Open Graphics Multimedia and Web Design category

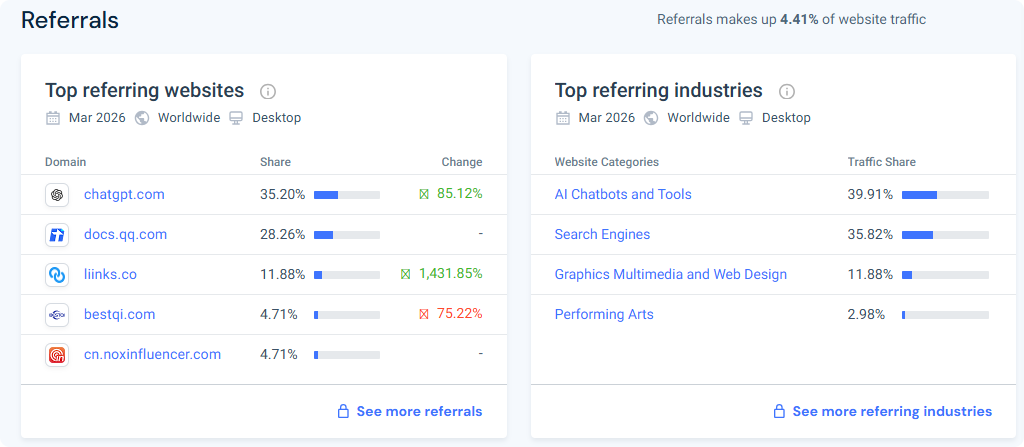click(x=670, y=275)
